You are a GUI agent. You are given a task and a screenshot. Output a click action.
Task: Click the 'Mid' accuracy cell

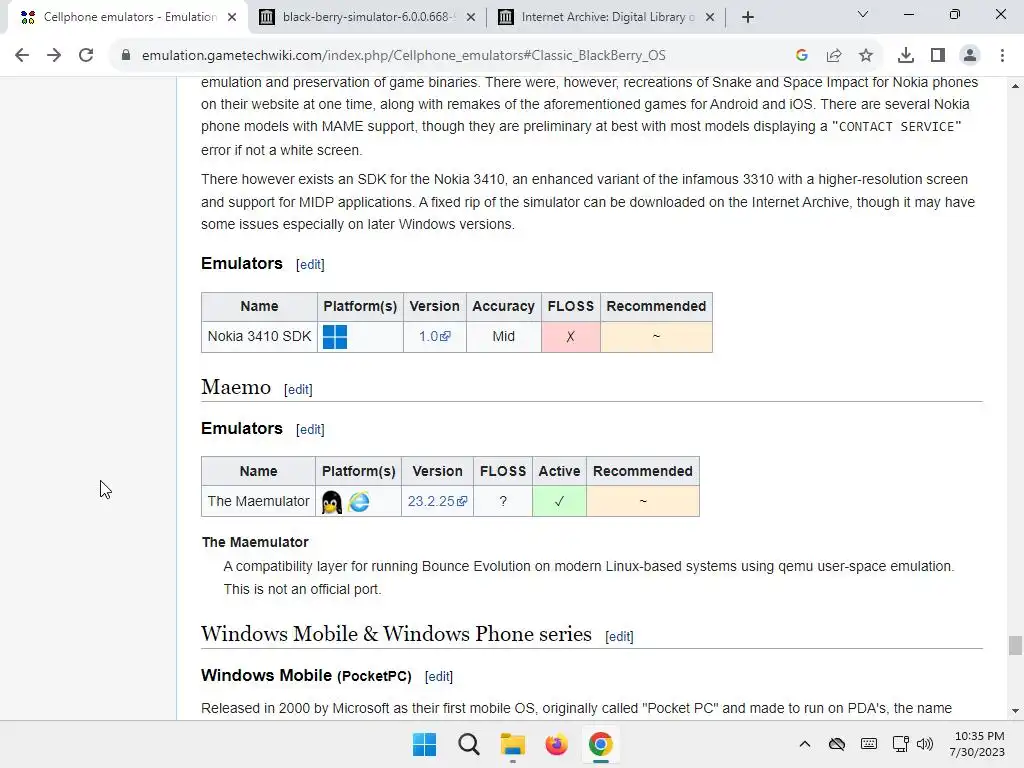pyautogui.click(x=504, y=336)
